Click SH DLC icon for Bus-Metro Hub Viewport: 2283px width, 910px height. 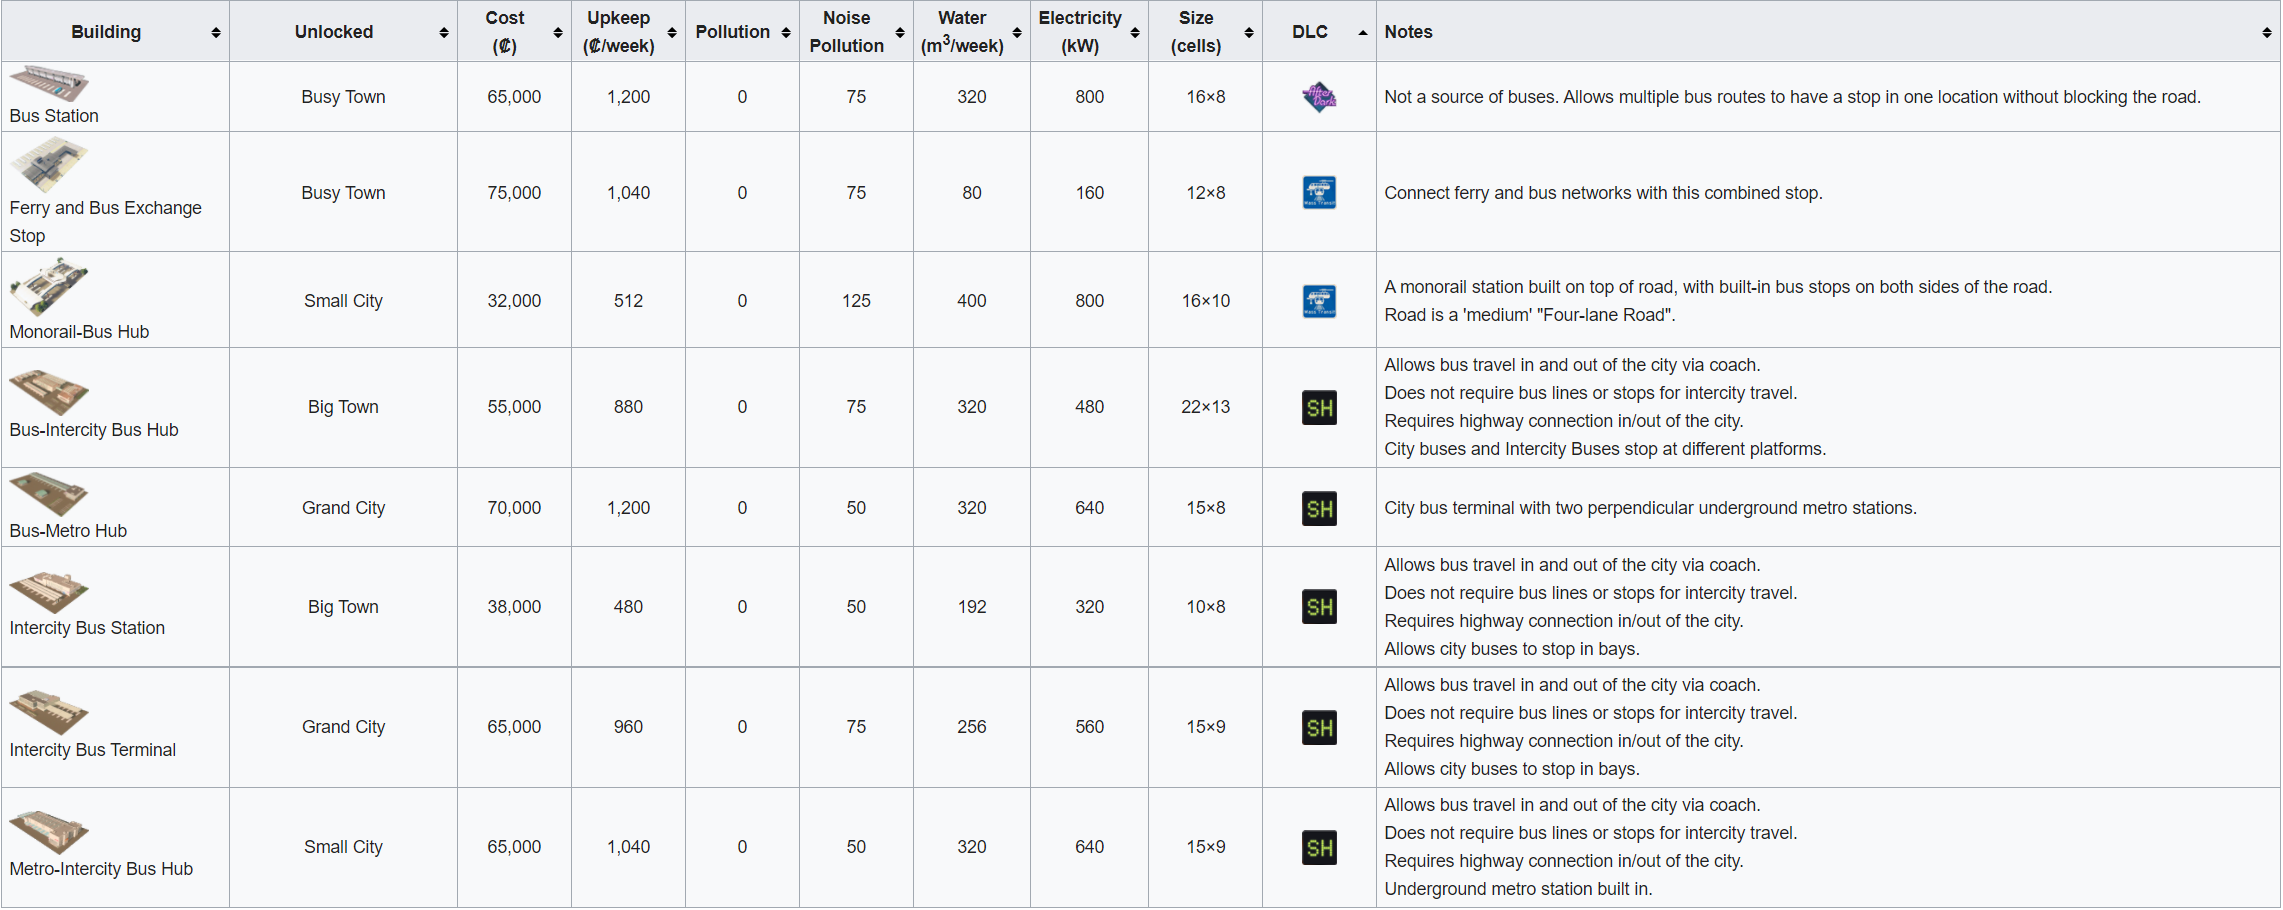(1319, 509)
